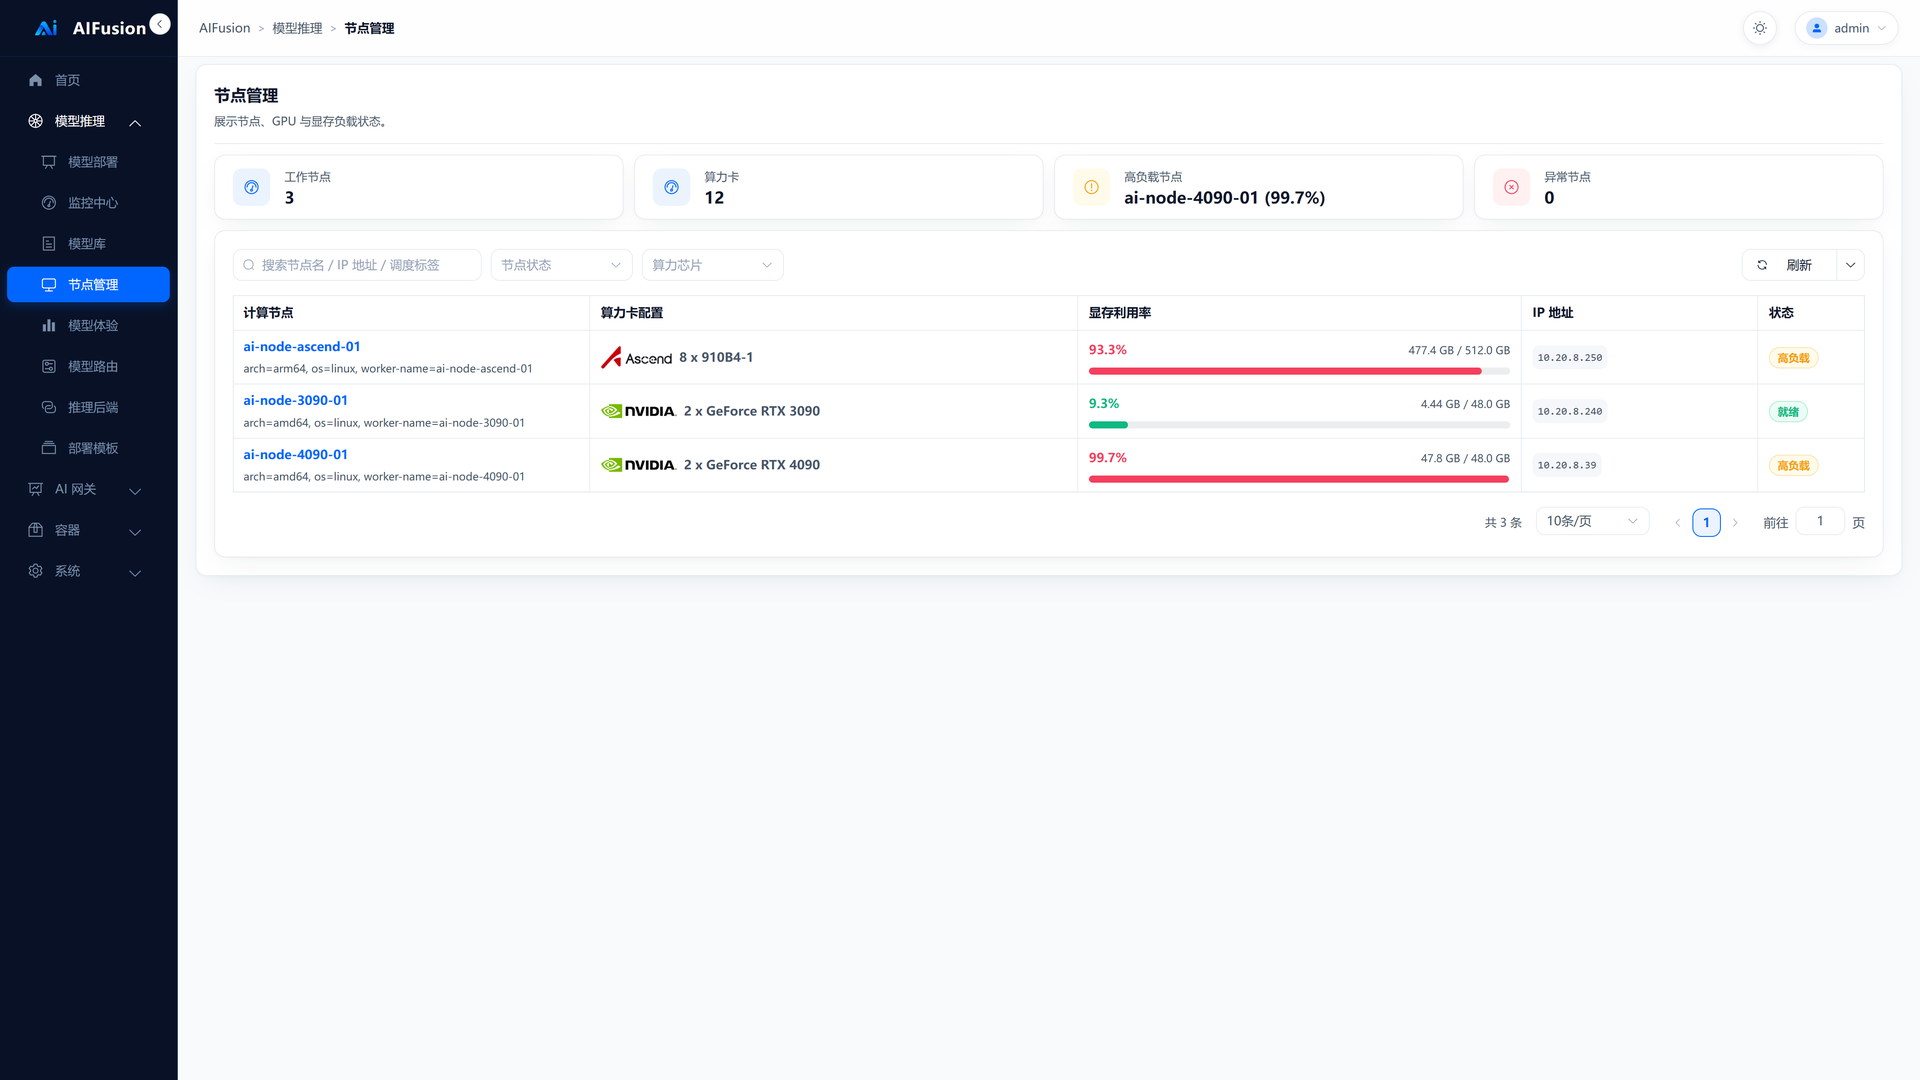Expand the AI 网关 sidebar group

[89, 490]
